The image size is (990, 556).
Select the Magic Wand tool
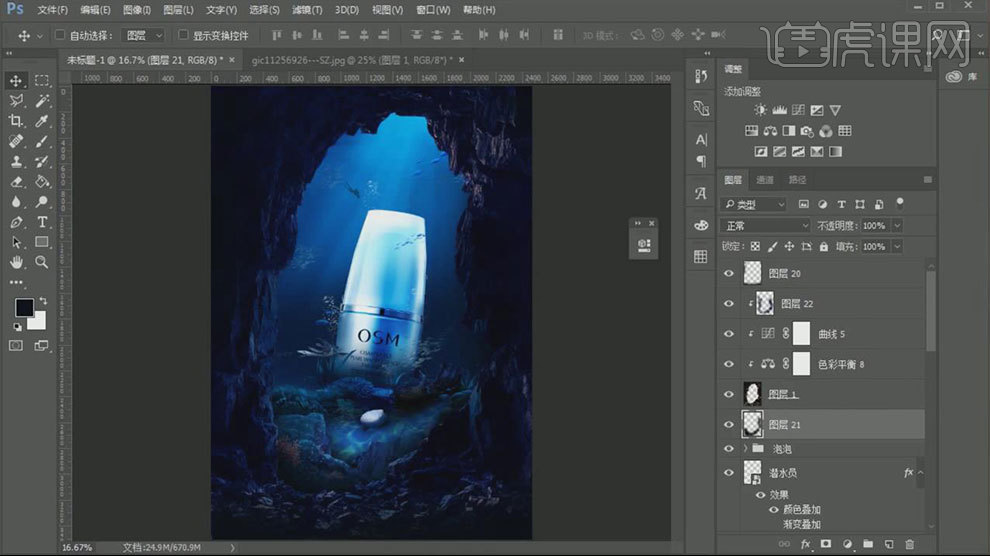pos(42,101)
